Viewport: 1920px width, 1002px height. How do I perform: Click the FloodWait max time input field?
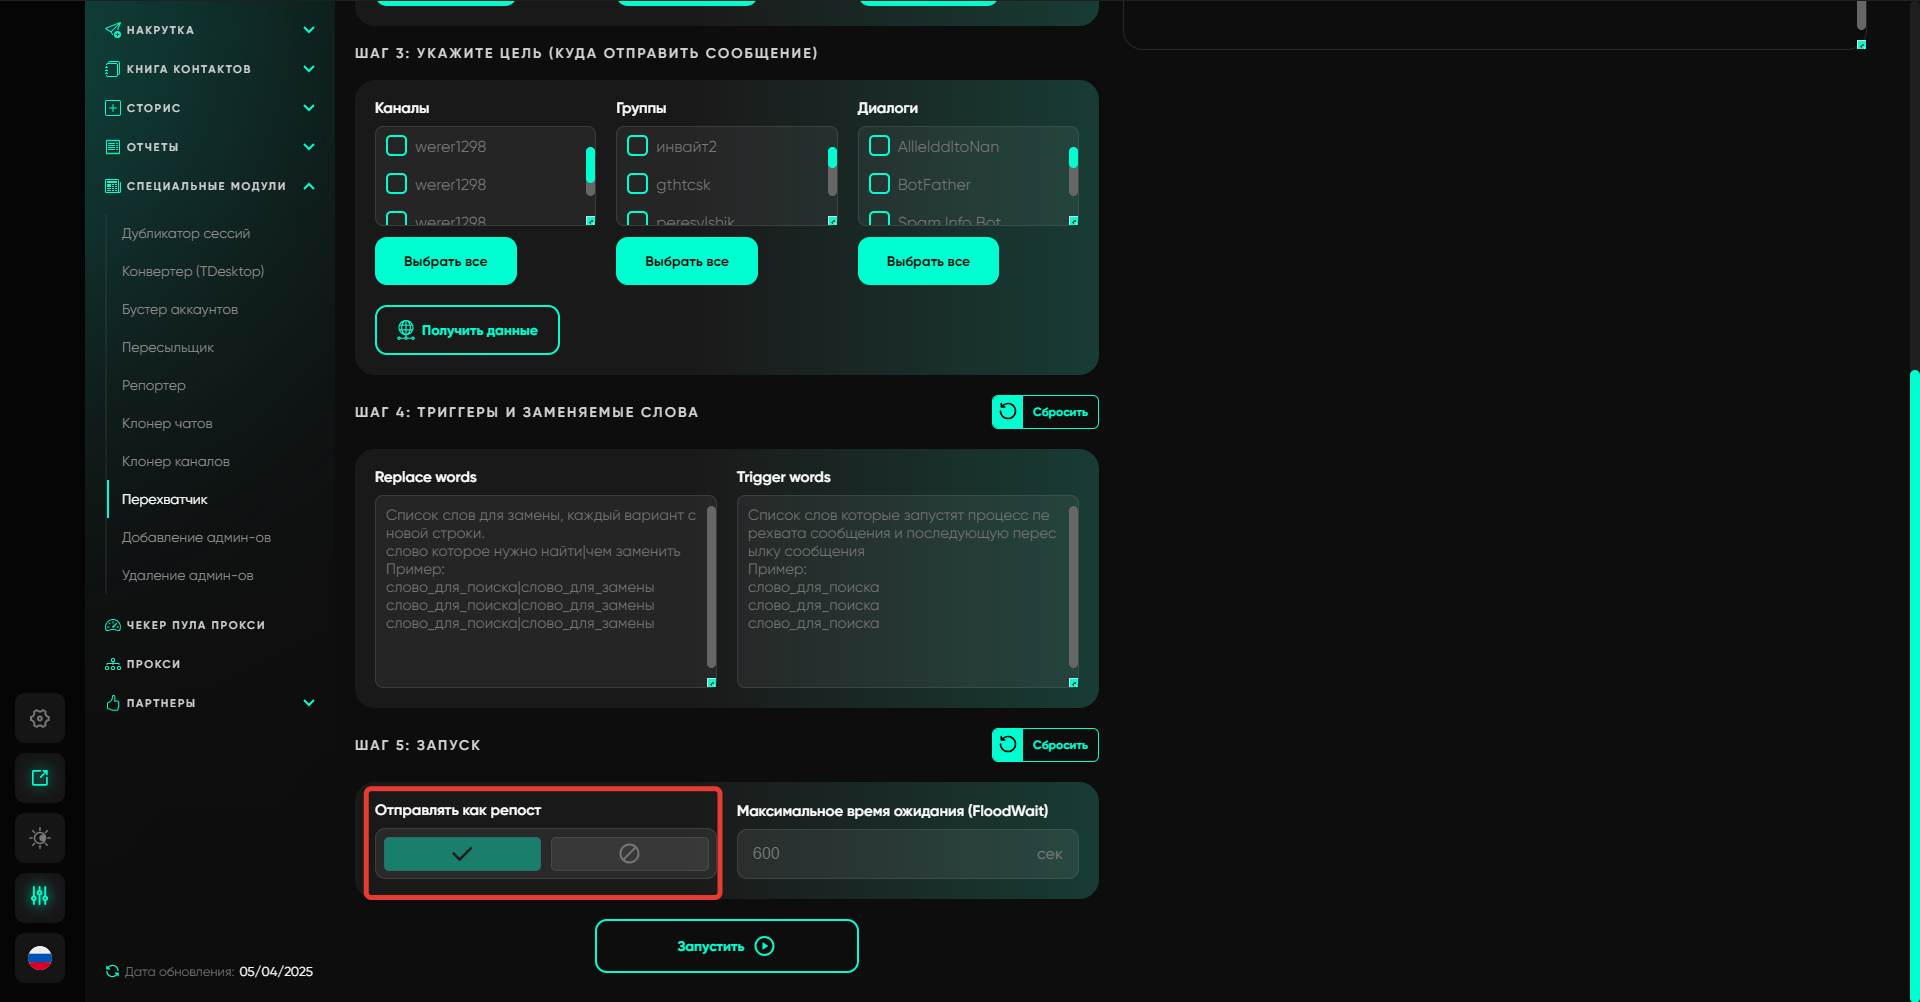(x=890, y=854)
